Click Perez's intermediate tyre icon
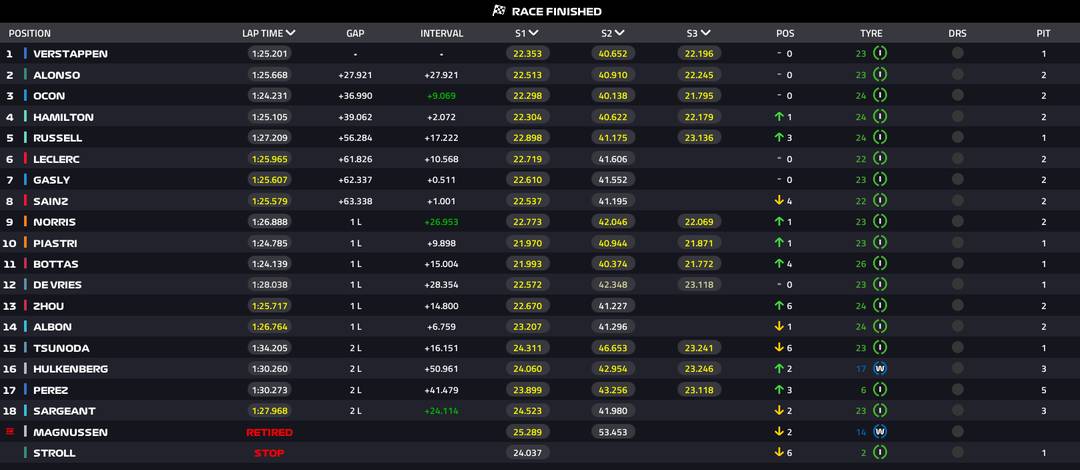Screen dimensions: 1080x470 [x=880, y=389]
